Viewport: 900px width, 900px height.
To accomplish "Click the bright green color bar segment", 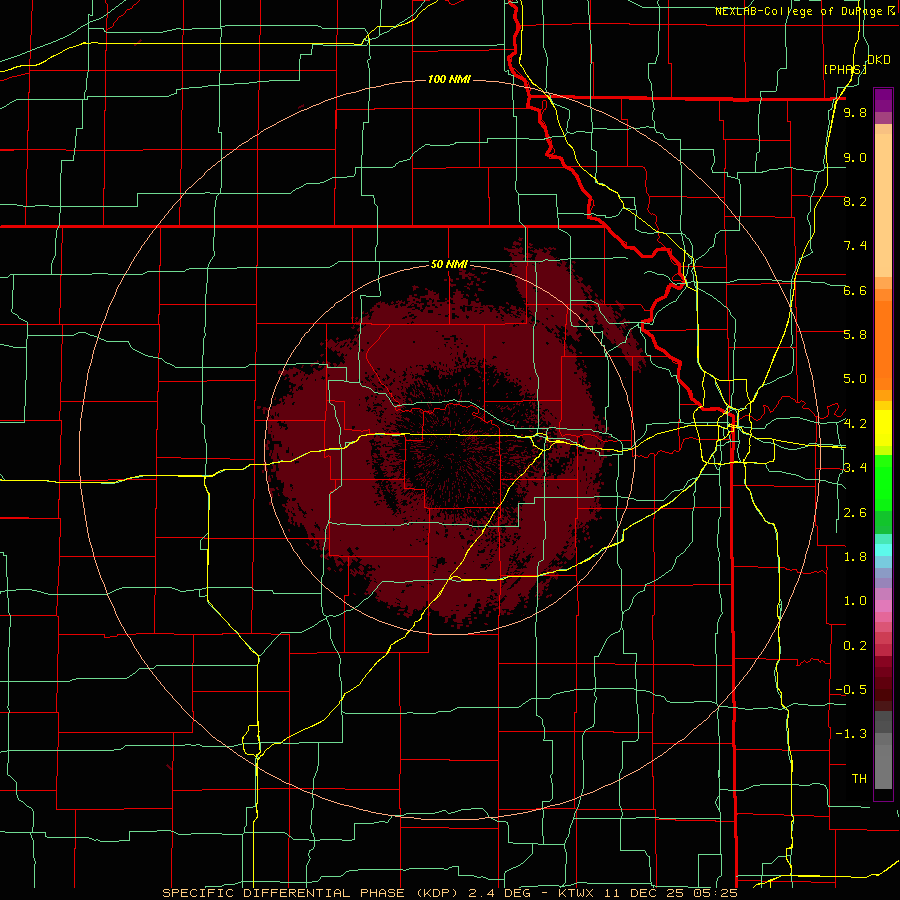I will (x=883, y=482).
